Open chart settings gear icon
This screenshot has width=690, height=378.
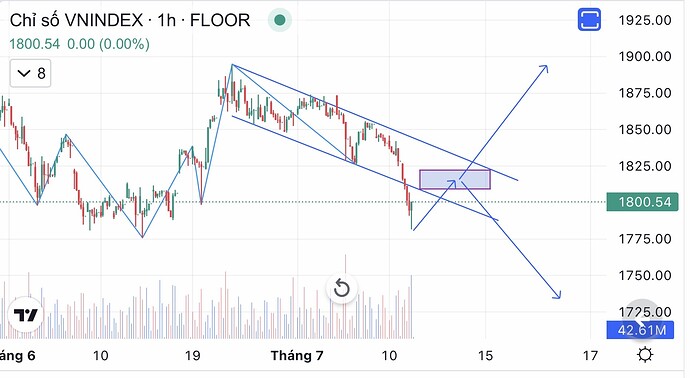(x=645, y=354)
